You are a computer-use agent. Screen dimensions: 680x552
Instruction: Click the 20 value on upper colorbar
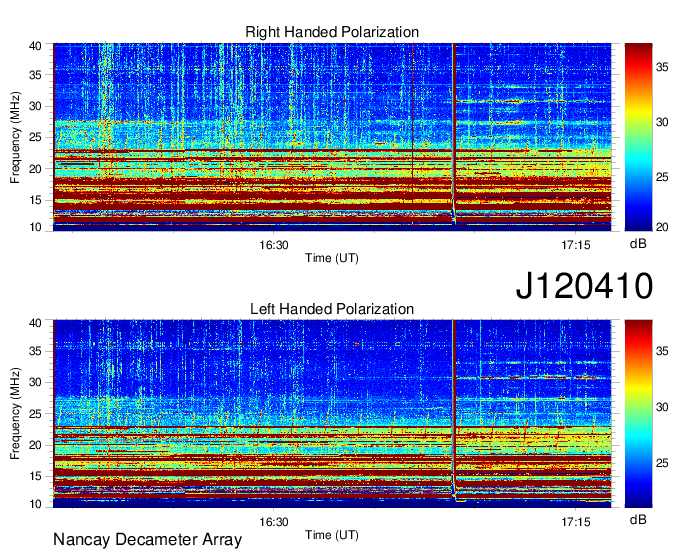(x=662, y=227)
